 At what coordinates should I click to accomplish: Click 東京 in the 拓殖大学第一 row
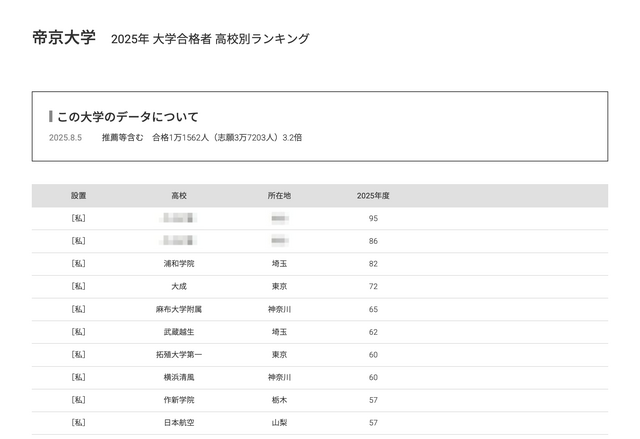click(x=279, y=355)
